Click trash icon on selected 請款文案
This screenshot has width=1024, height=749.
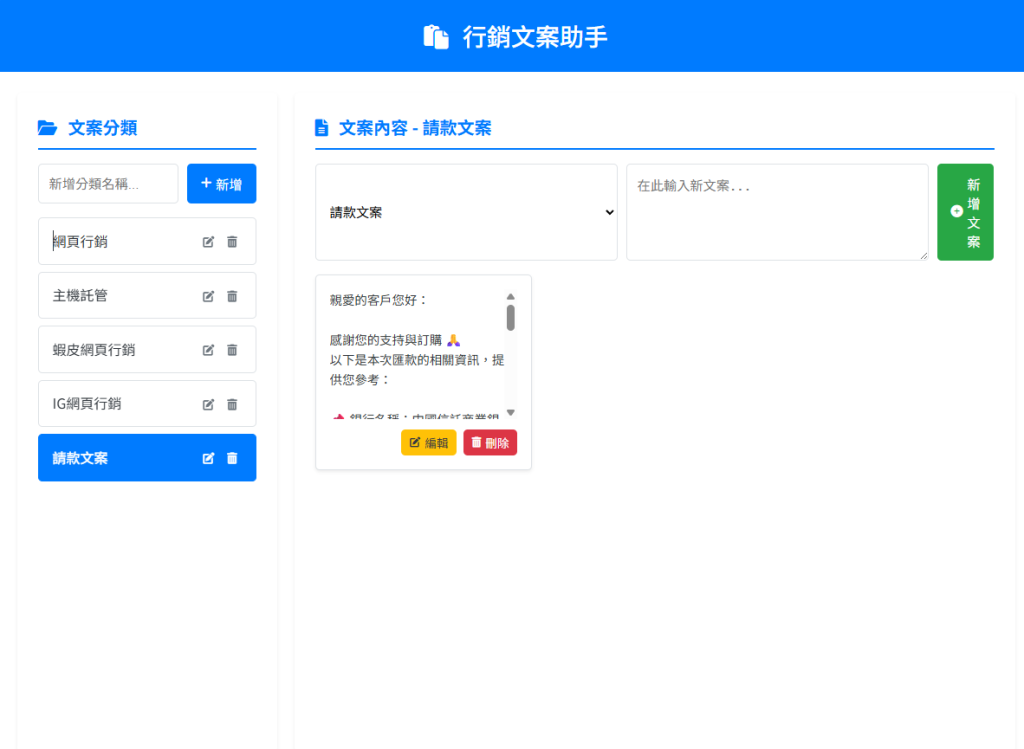pos(232,458)
